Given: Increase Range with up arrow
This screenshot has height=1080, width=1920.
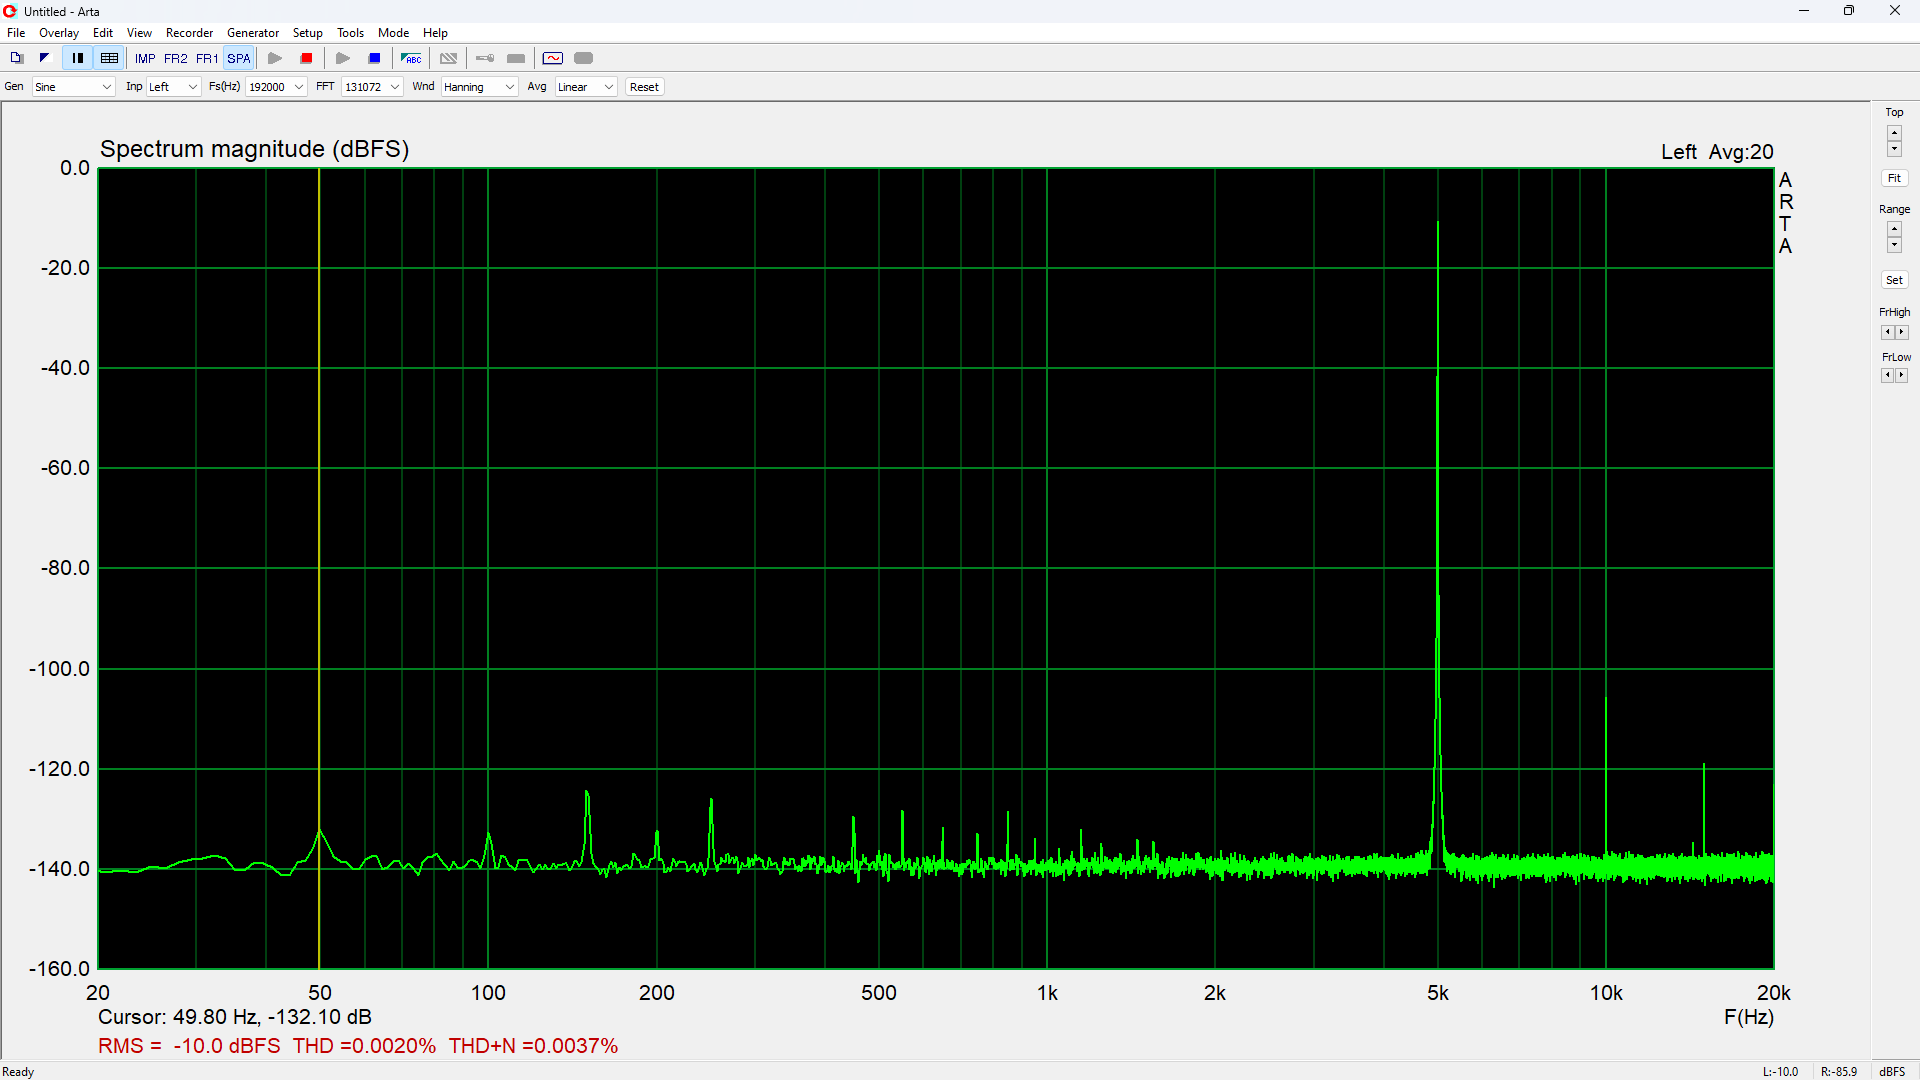Looking at the screenshot, I should (1894, 229).
